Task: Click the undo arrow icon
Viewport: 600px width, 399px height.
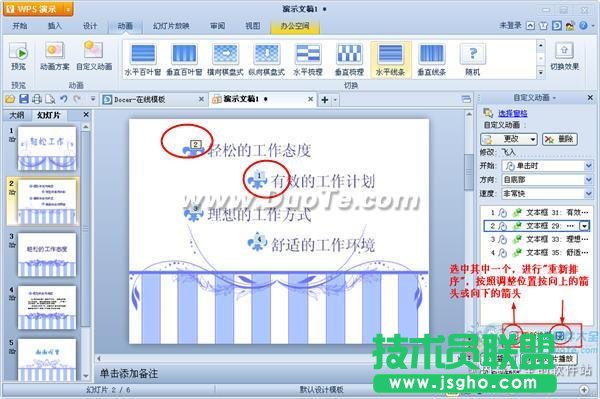Action: coord(64,99)
